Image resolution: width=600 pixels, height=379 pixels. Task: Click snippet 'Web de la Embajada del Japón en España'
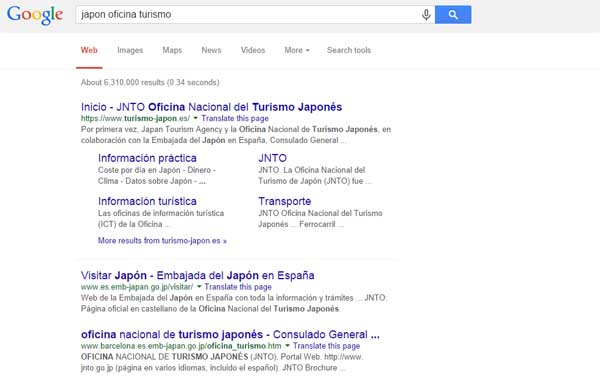pos(234,303)
